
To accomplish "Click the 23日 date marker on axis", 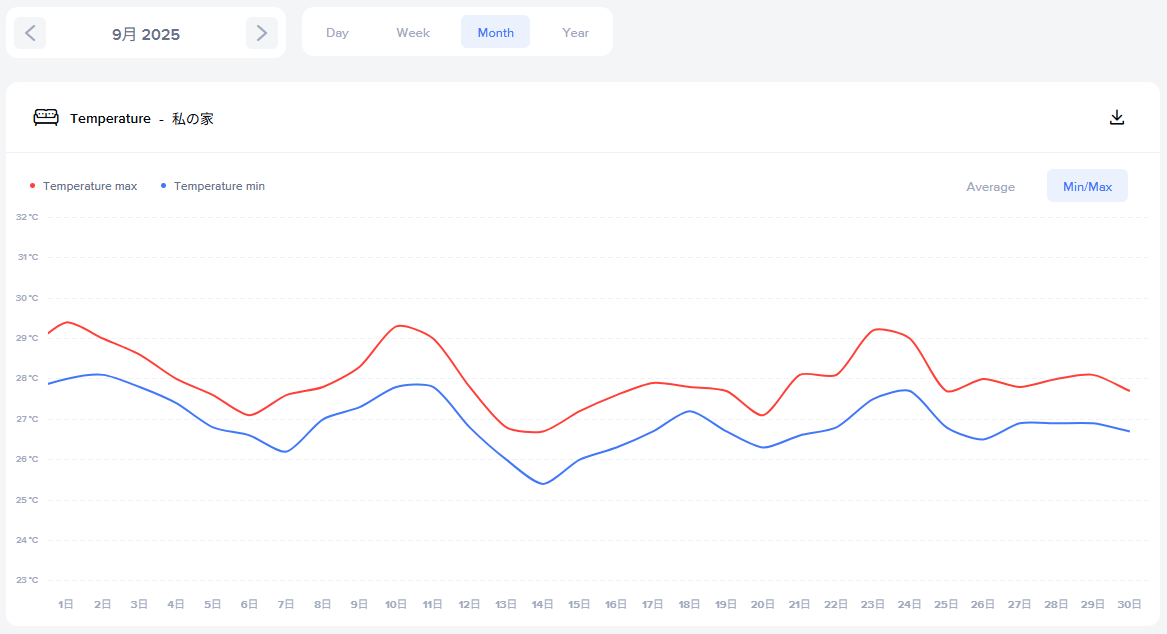I will click(873, 604).
